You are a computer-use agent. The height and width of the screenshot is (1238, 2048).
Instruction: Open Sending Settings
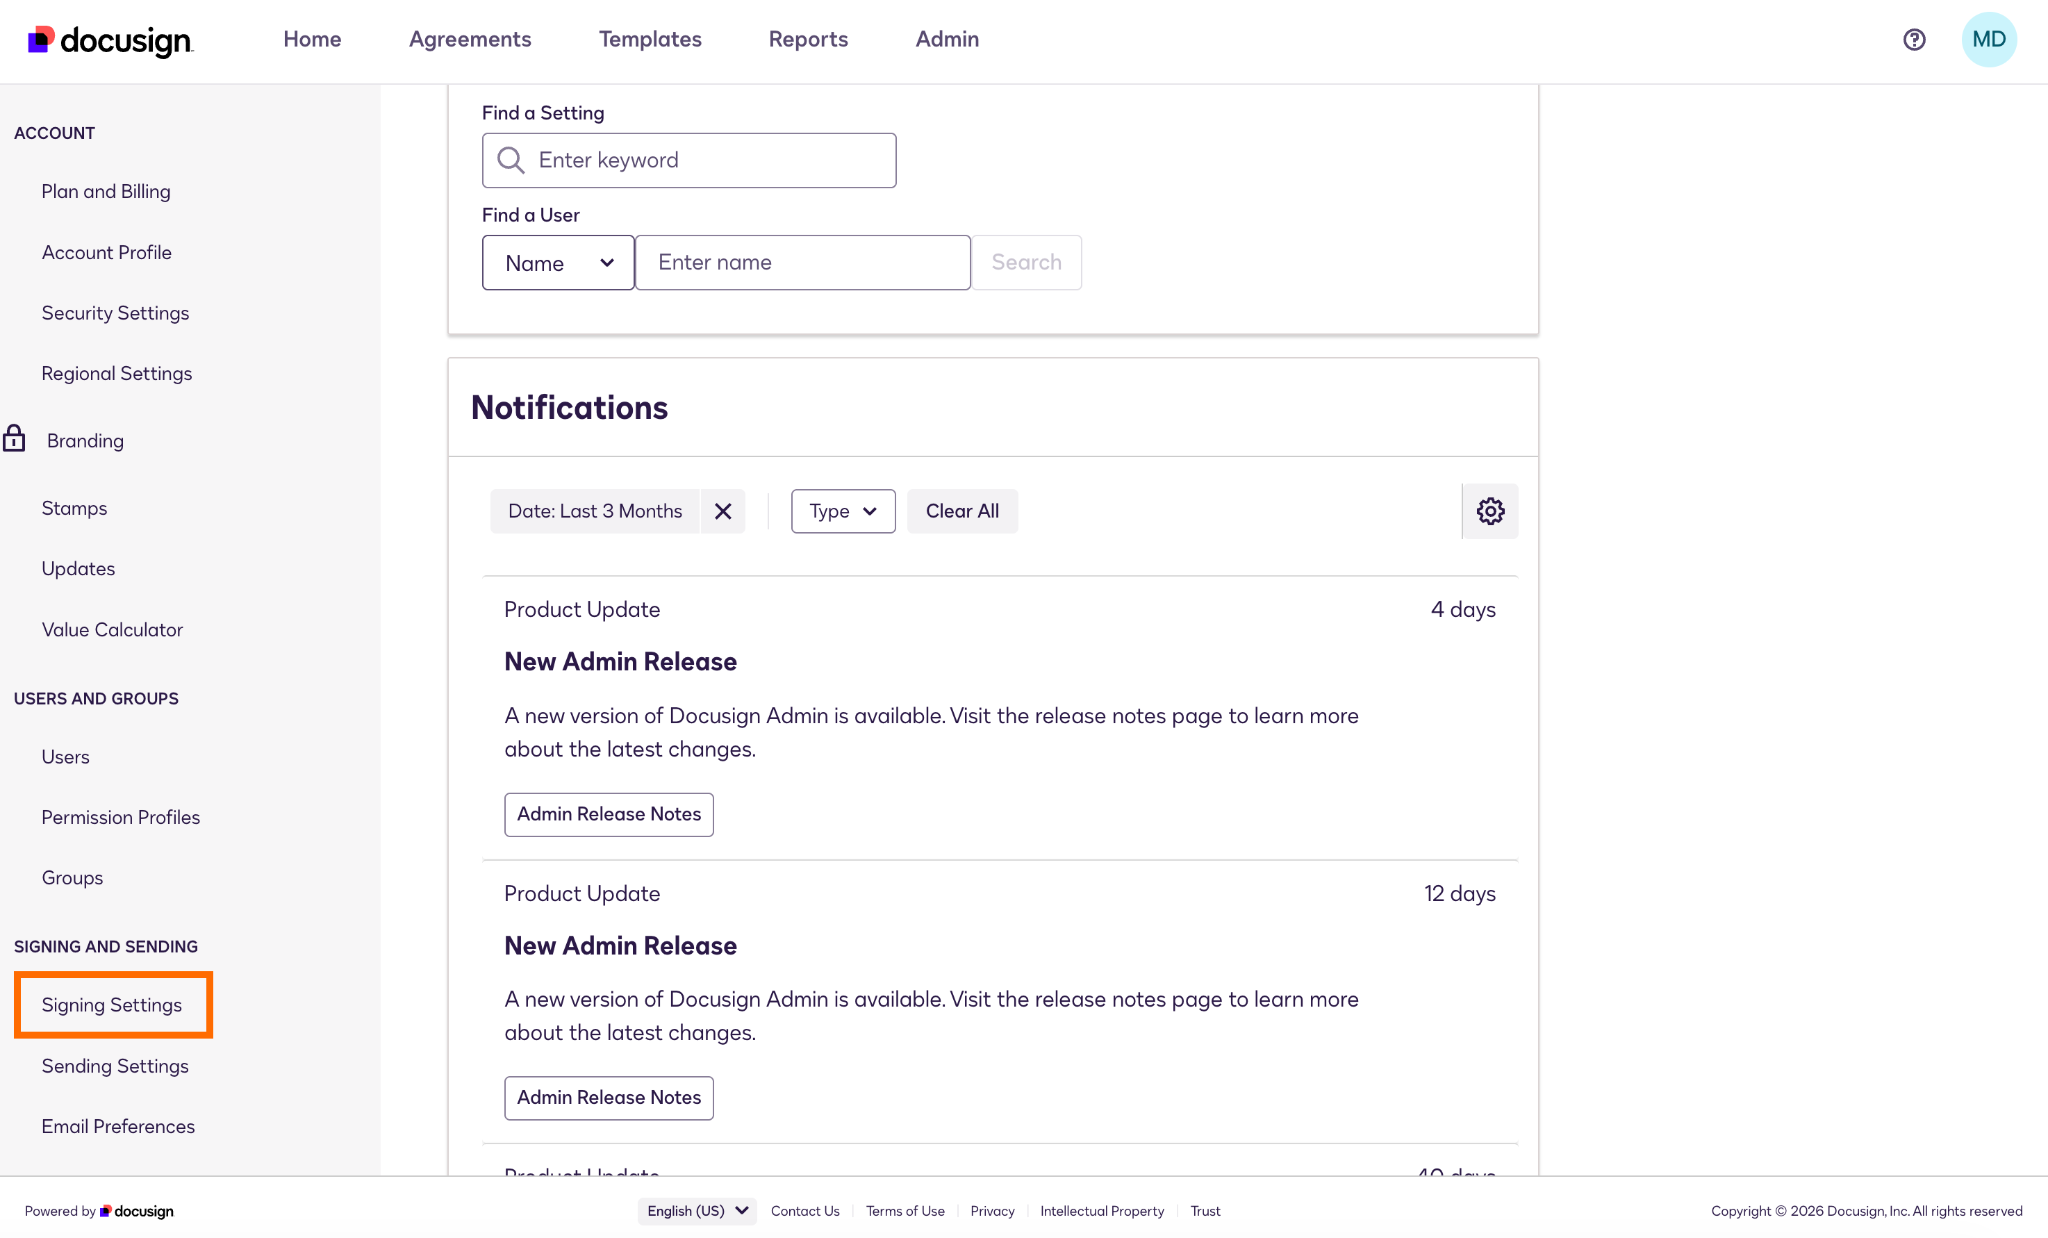(115, 1066)
